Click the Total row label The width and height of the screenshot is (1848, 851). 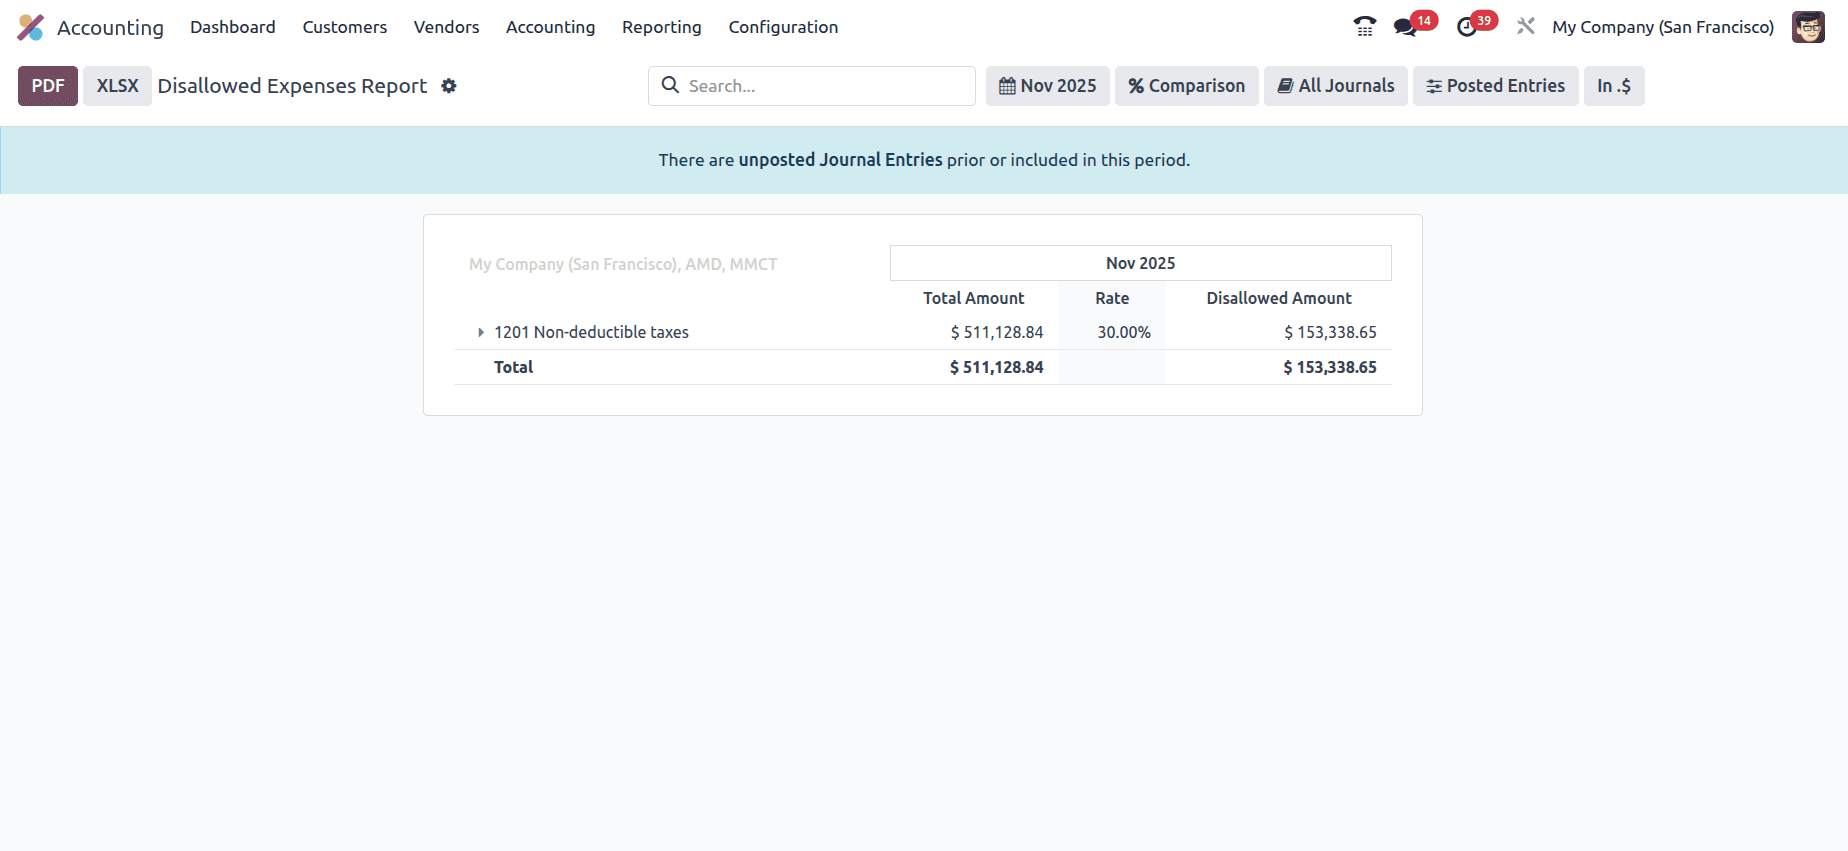513,367
